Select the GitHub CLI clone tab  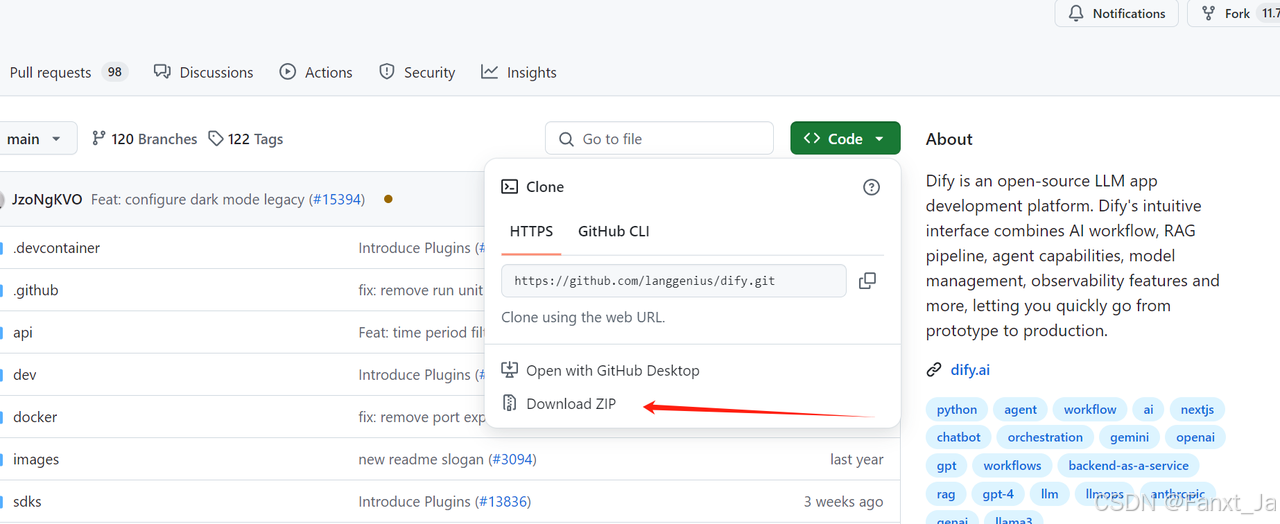613,231
